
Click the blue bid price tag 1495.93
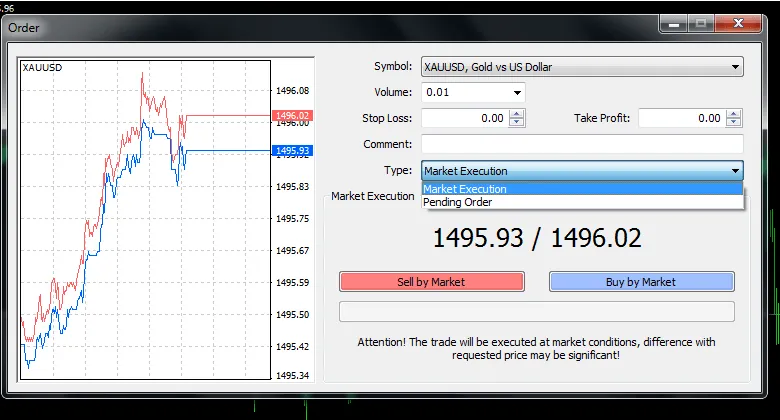click(x=292, y=150)
